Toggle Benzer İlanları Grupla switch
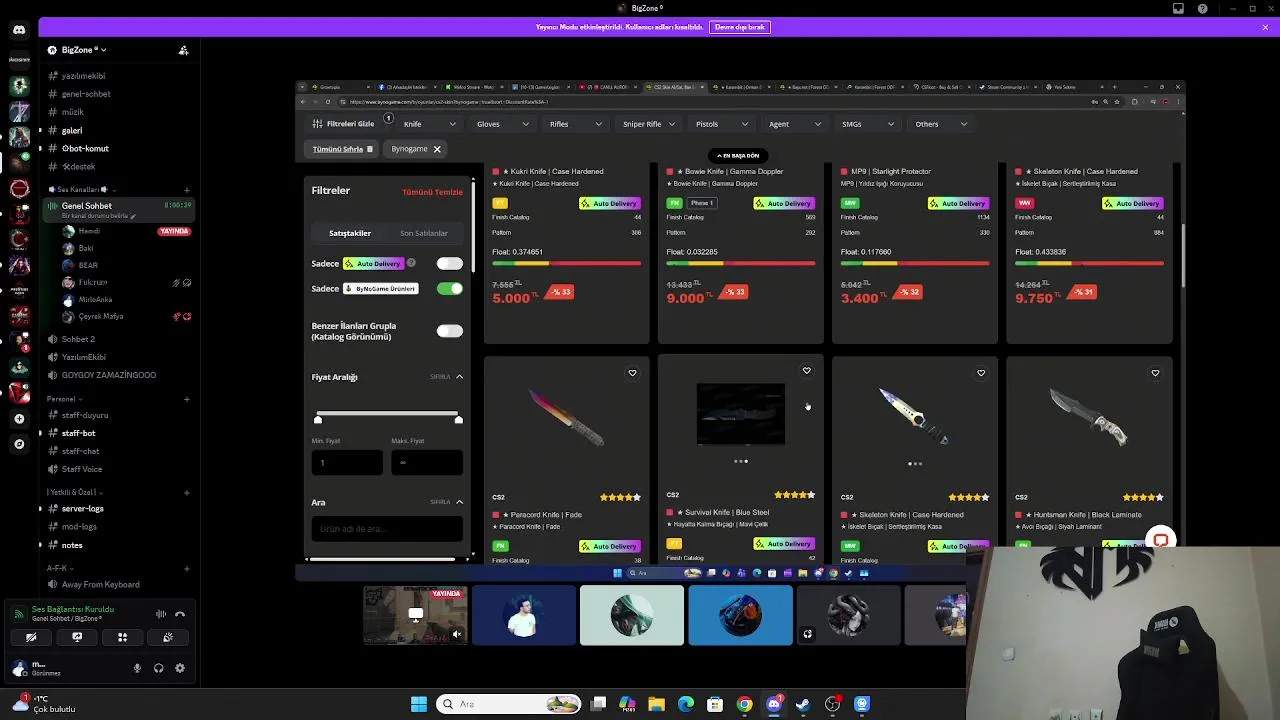The height and width of the screenshot is (720, 1280). pyautogui.click(x=450, y=331)
